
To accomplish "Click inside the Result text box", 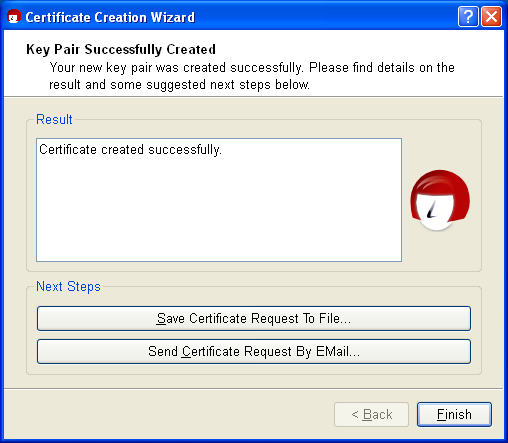I will 219,200.
